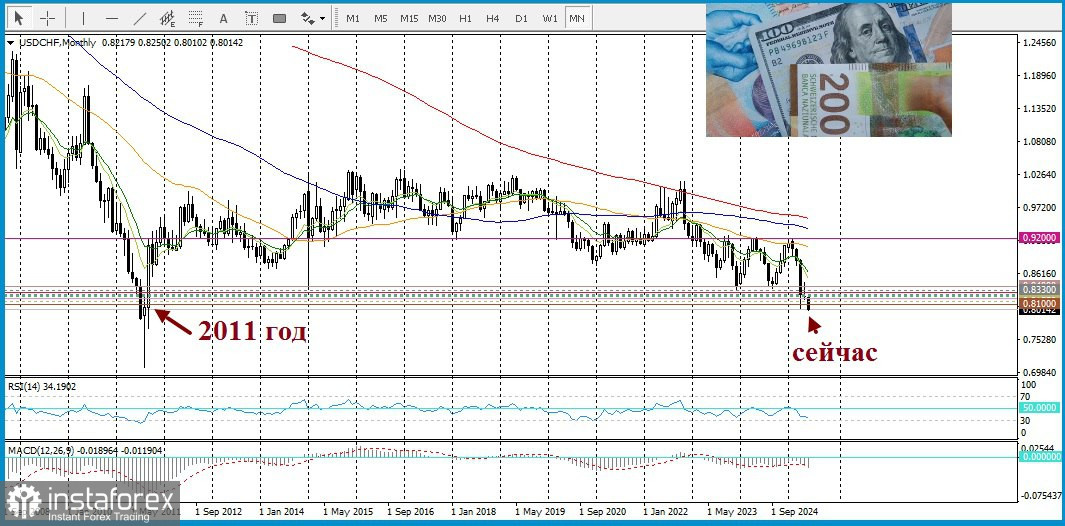Click the 'RSI(14) 34.1902' indicator label
Viewport: 1065px width, 526px height.
41,387
